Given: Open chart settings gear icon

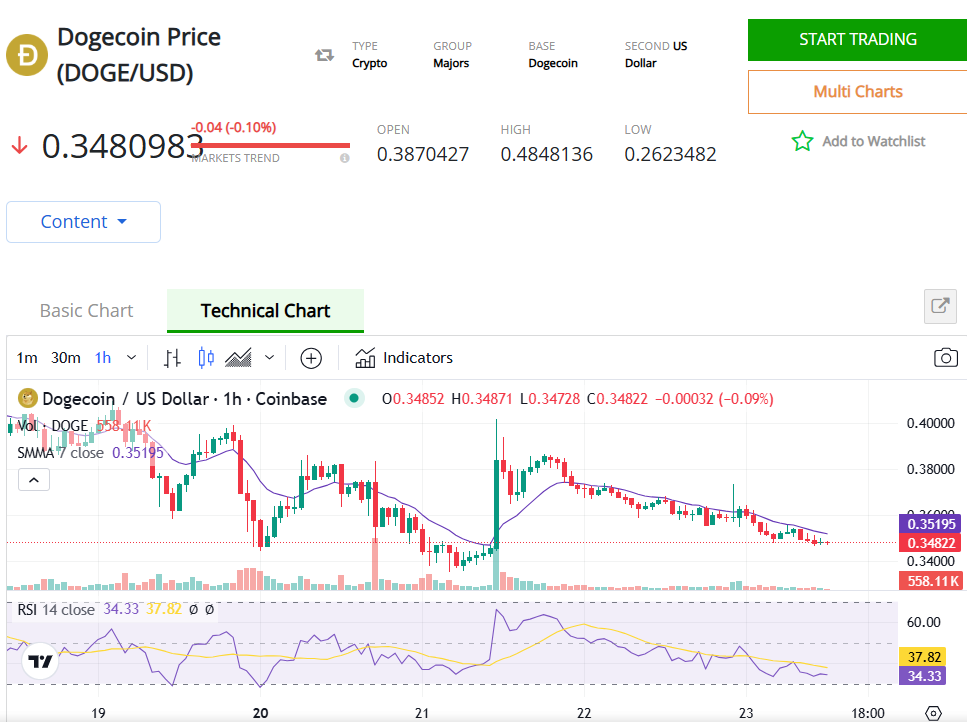Looking at the screenshot, I should (x=934, y=713).
